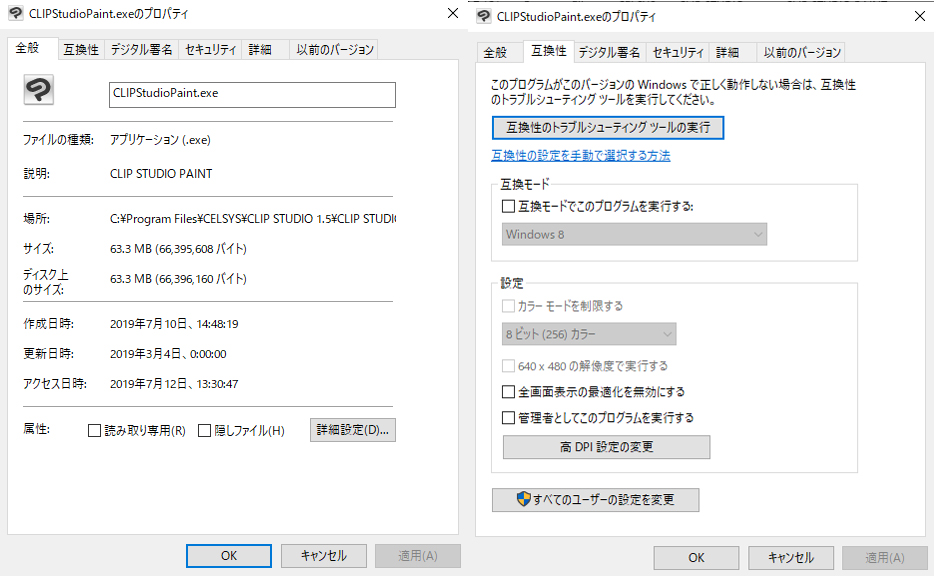
Task: Click OK in right properties window
Action: coord(696,557)
